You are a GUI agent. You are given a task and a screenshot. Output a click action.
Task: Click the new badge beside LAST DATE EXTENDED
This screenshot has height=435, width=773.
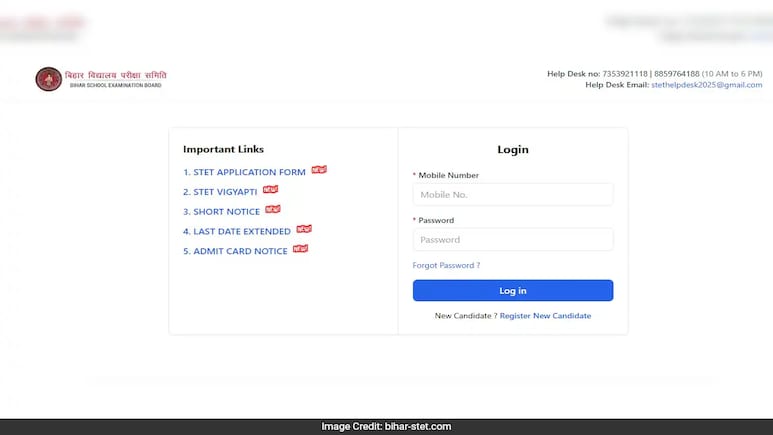(x=304, y=229)
